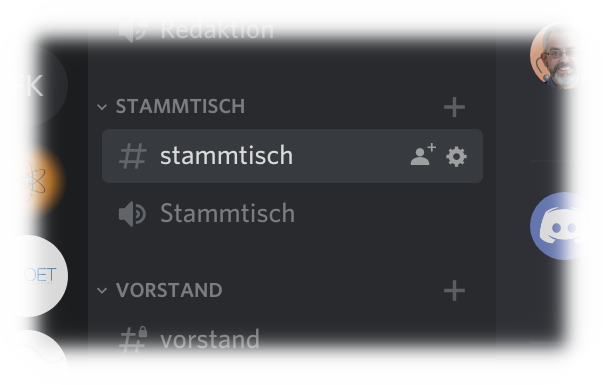Click the hash icon of the stammtisch channel
Image resolution: width=603 pixels, height=385 pixels.
pos(133,156)
